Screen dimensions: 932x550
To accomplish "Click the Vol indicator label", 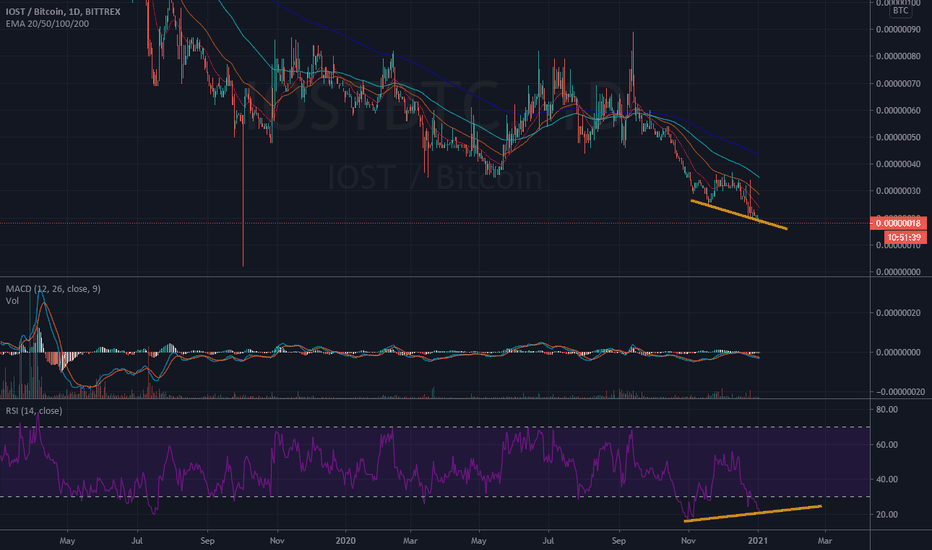I will click(12, 301).
